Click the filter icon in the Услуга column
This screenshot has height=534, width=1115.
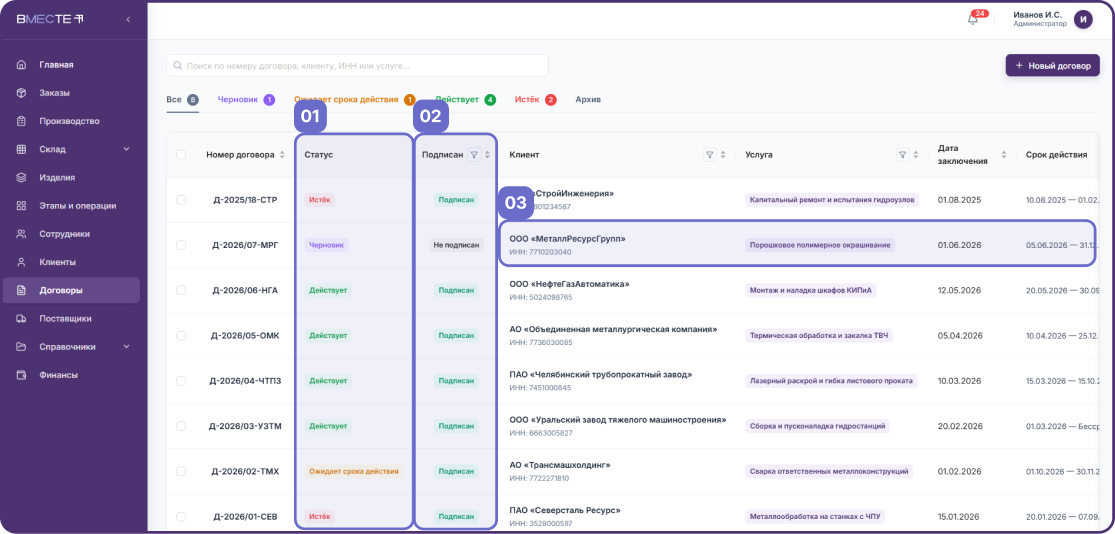point(902,155)
